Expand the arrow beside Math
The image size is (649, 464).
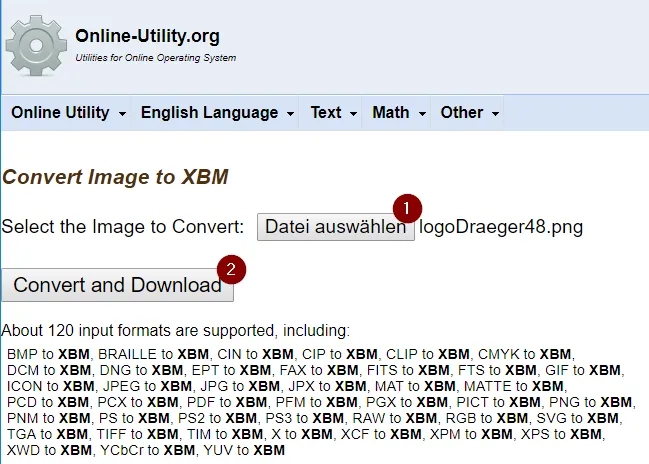pyautogui.click(x=421, y=114)
